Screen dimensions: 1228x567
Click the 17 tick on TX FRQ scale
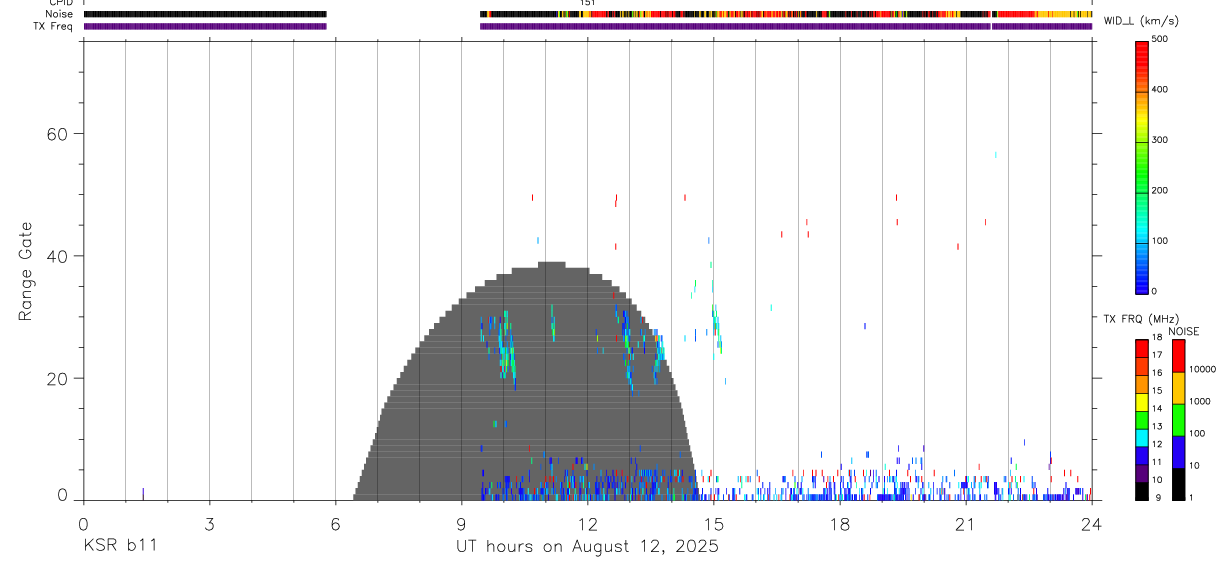point(1156,355)
